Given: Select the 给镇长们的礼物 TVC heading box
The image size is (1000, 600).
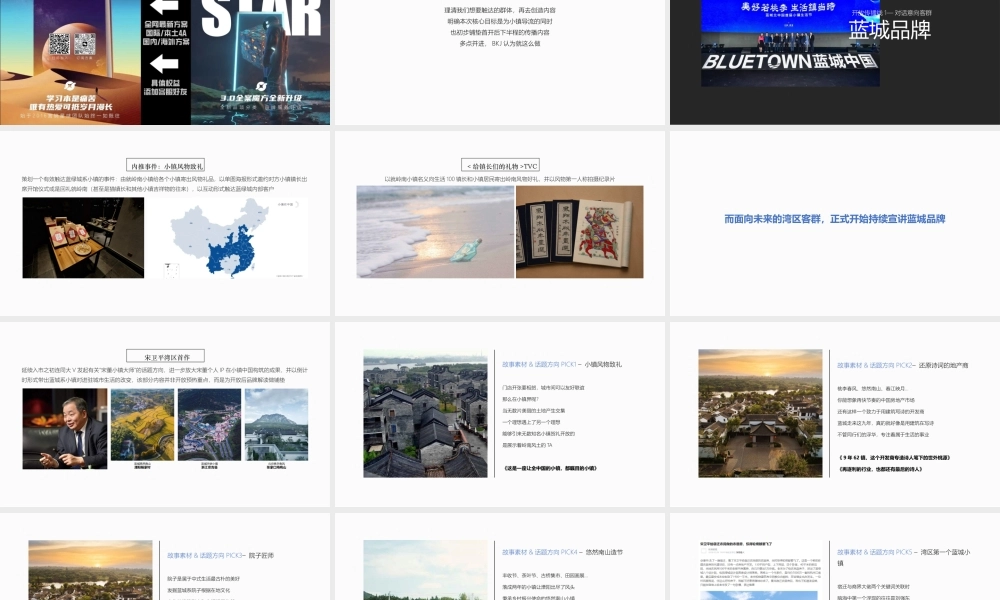Looking at the screenshot, I should coord(500,165).
